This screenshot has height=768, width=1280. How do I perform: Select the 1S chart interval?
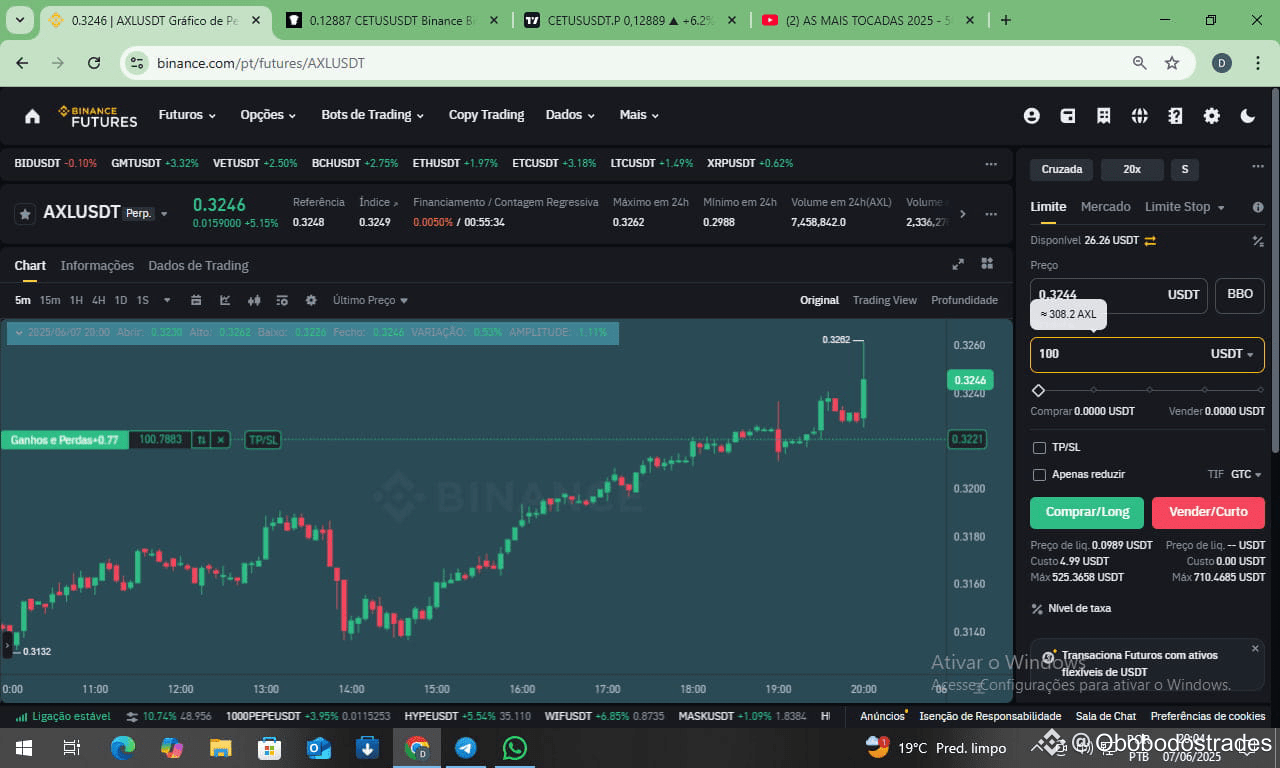(x=143, y=300)
